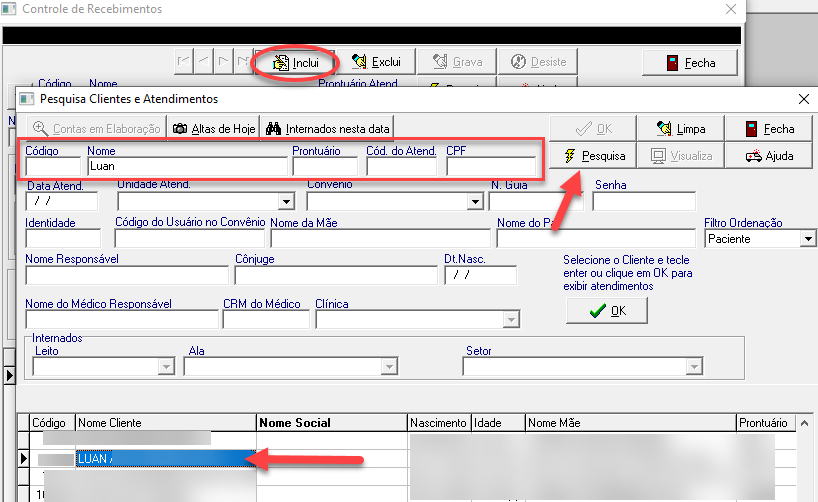This screenshot has height=502, width=818.
Task: Focus the N. Guia input field
Action: click(x=536, y=201)
